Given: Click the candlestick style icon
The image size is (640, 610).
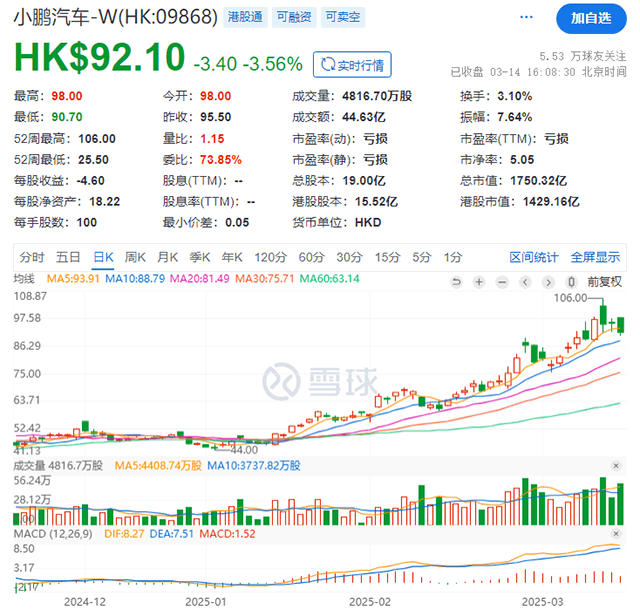Looking at the screenshot, I should pos(571,282).
